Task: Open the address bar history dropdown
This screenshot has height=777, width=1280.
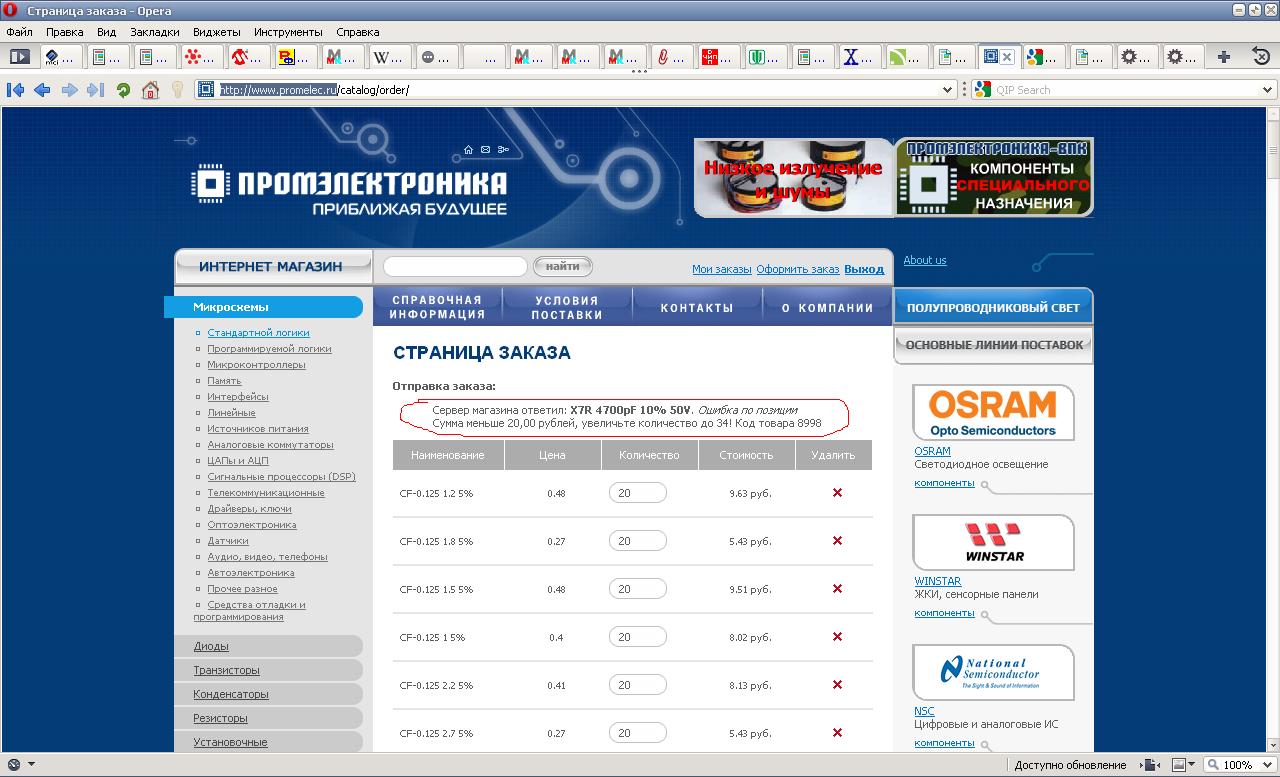Action: pos(948,90)
